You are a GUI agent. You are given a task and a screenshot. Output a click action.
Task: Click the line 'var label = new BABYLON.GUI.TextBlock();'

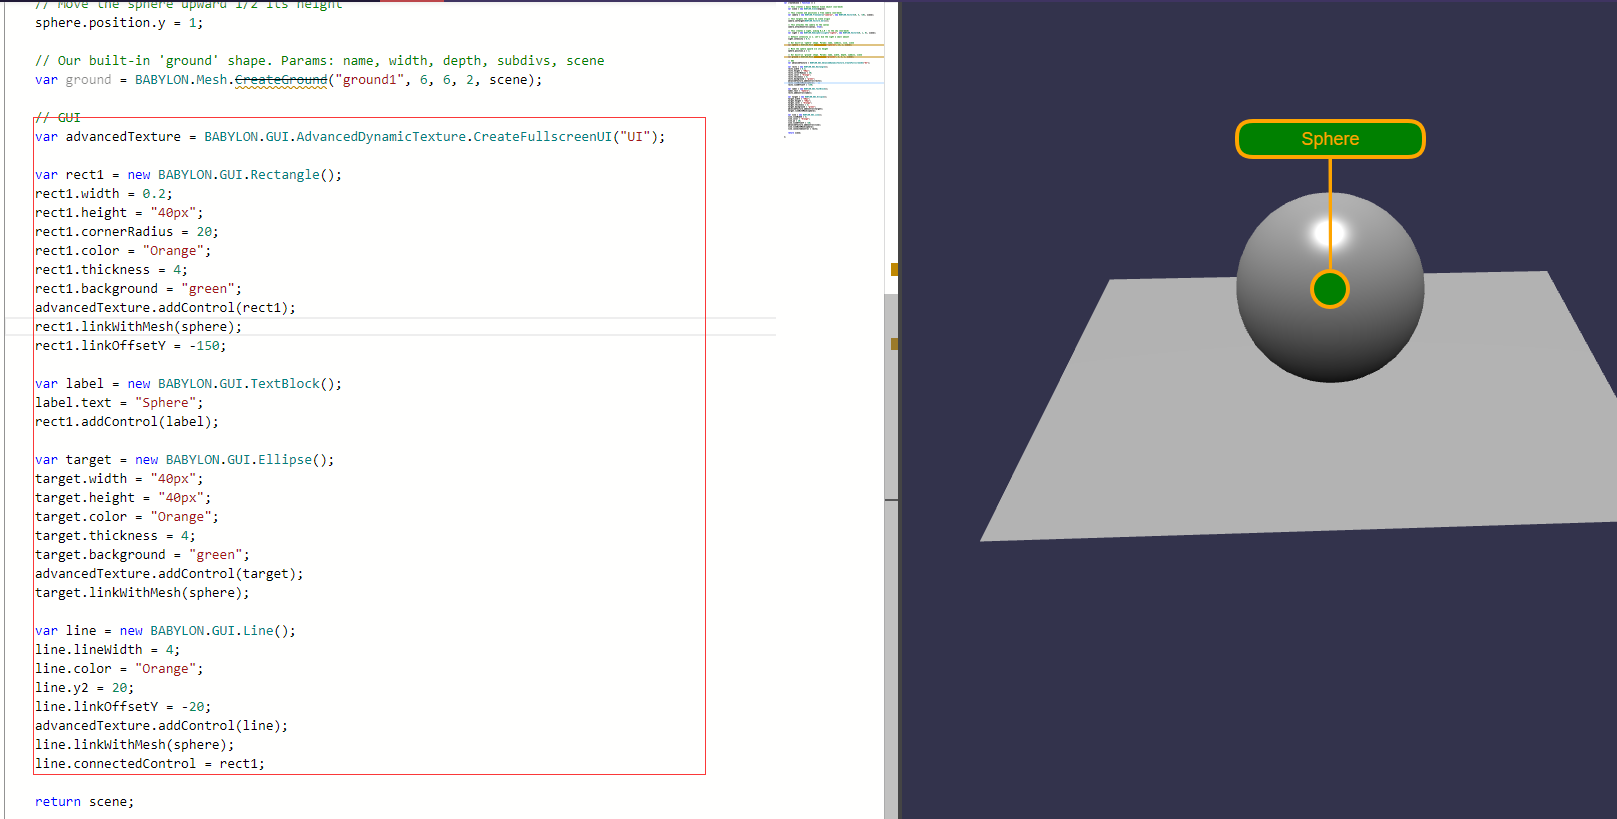click(188, 384)
